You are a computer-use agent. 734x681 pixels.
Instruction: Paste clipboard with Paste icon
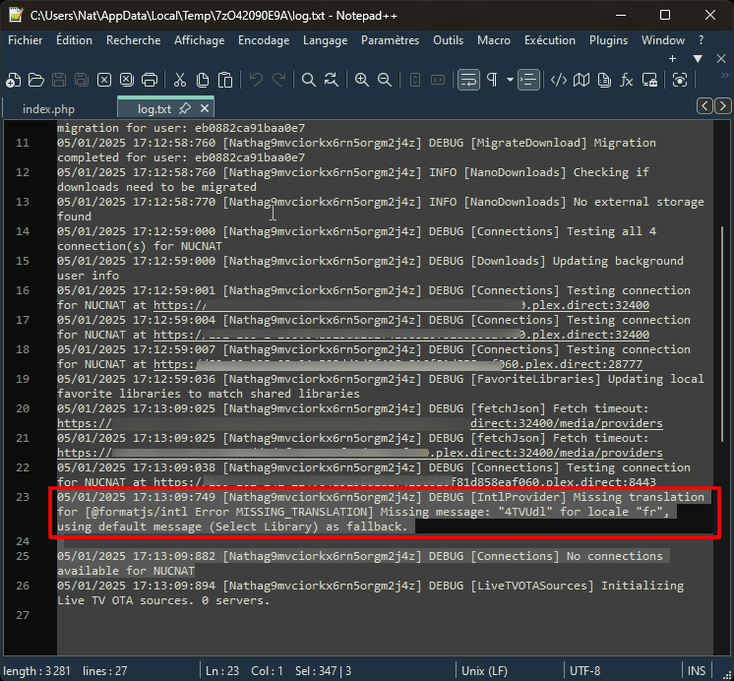(x=225, y=80)
